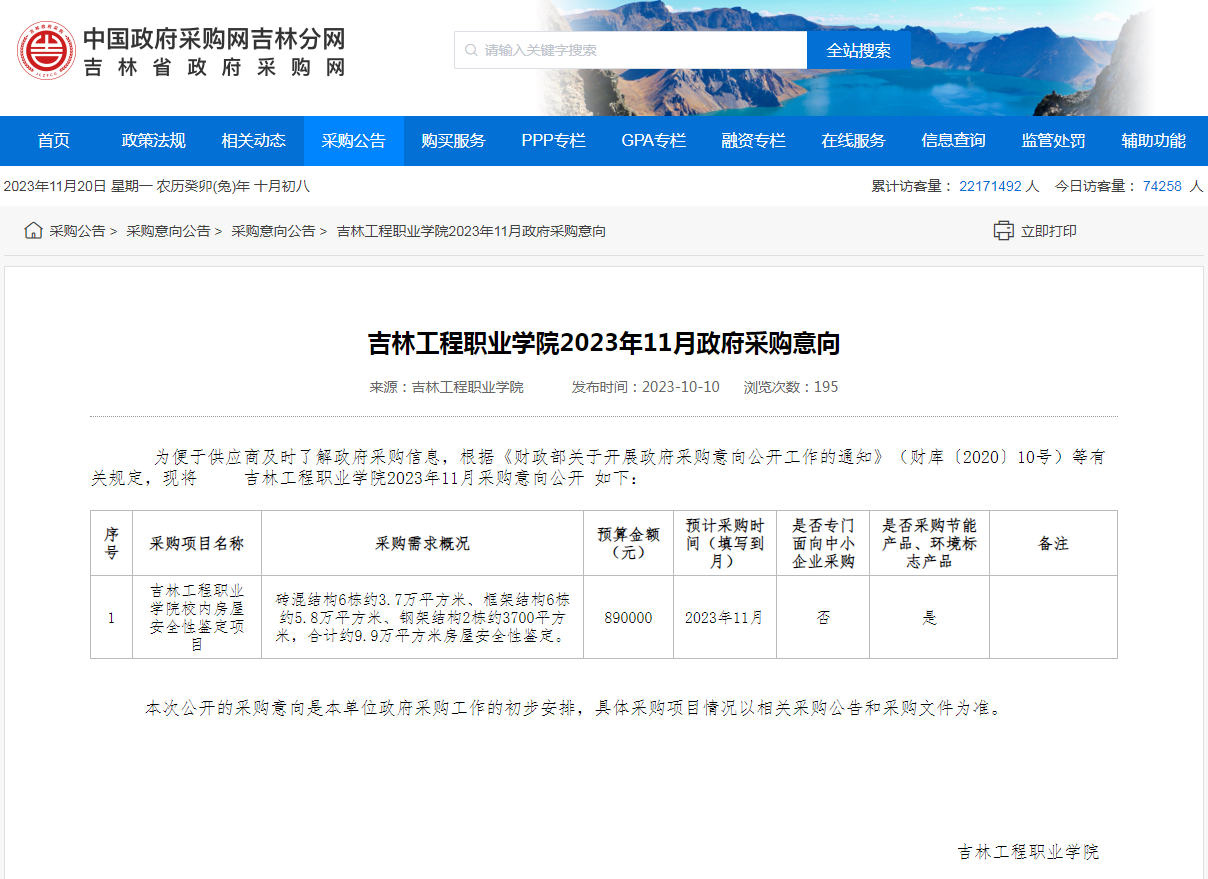Click the 是否采购节能产品 column header
This screenshot has width=1208, height=879.
click(x=929, y=543)
